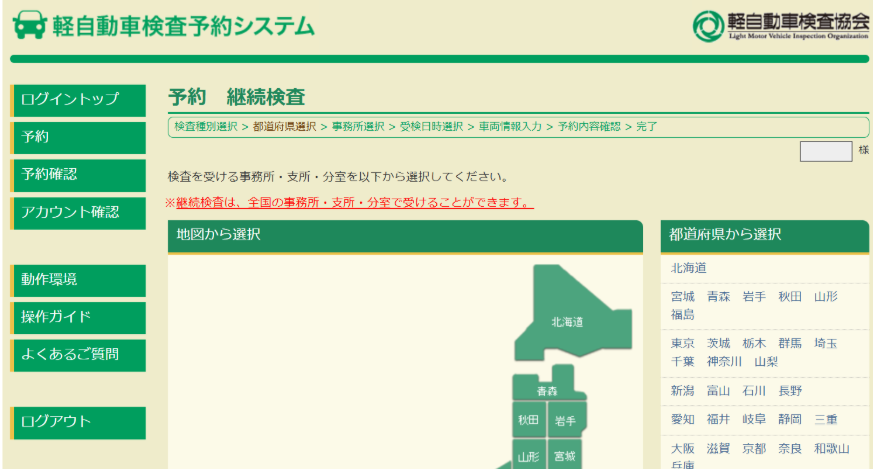Click 秋田 in the prefecture list

pos(790,296)
